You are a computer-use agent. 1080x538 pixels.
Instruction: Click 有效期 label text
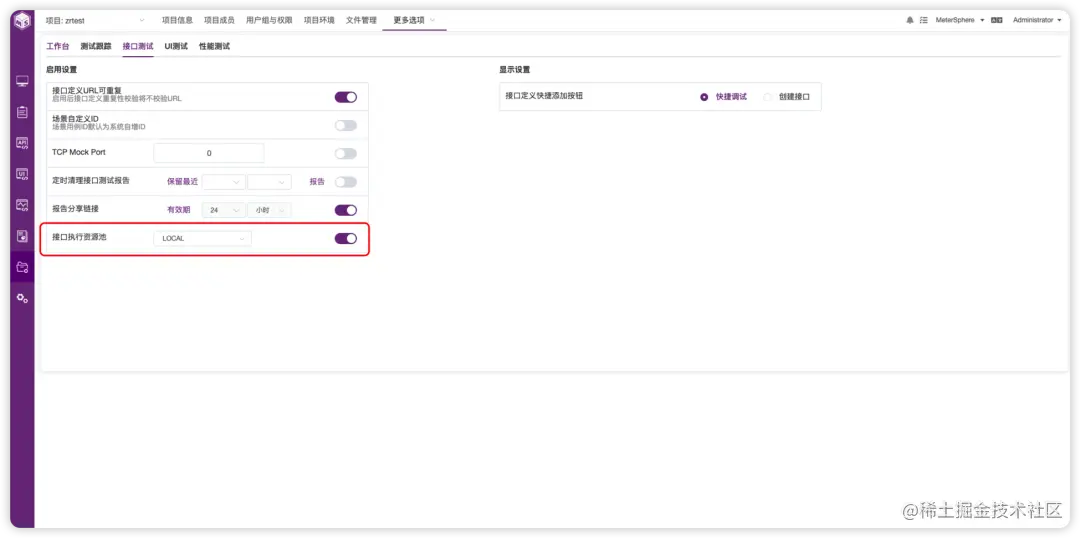(178, 210)
